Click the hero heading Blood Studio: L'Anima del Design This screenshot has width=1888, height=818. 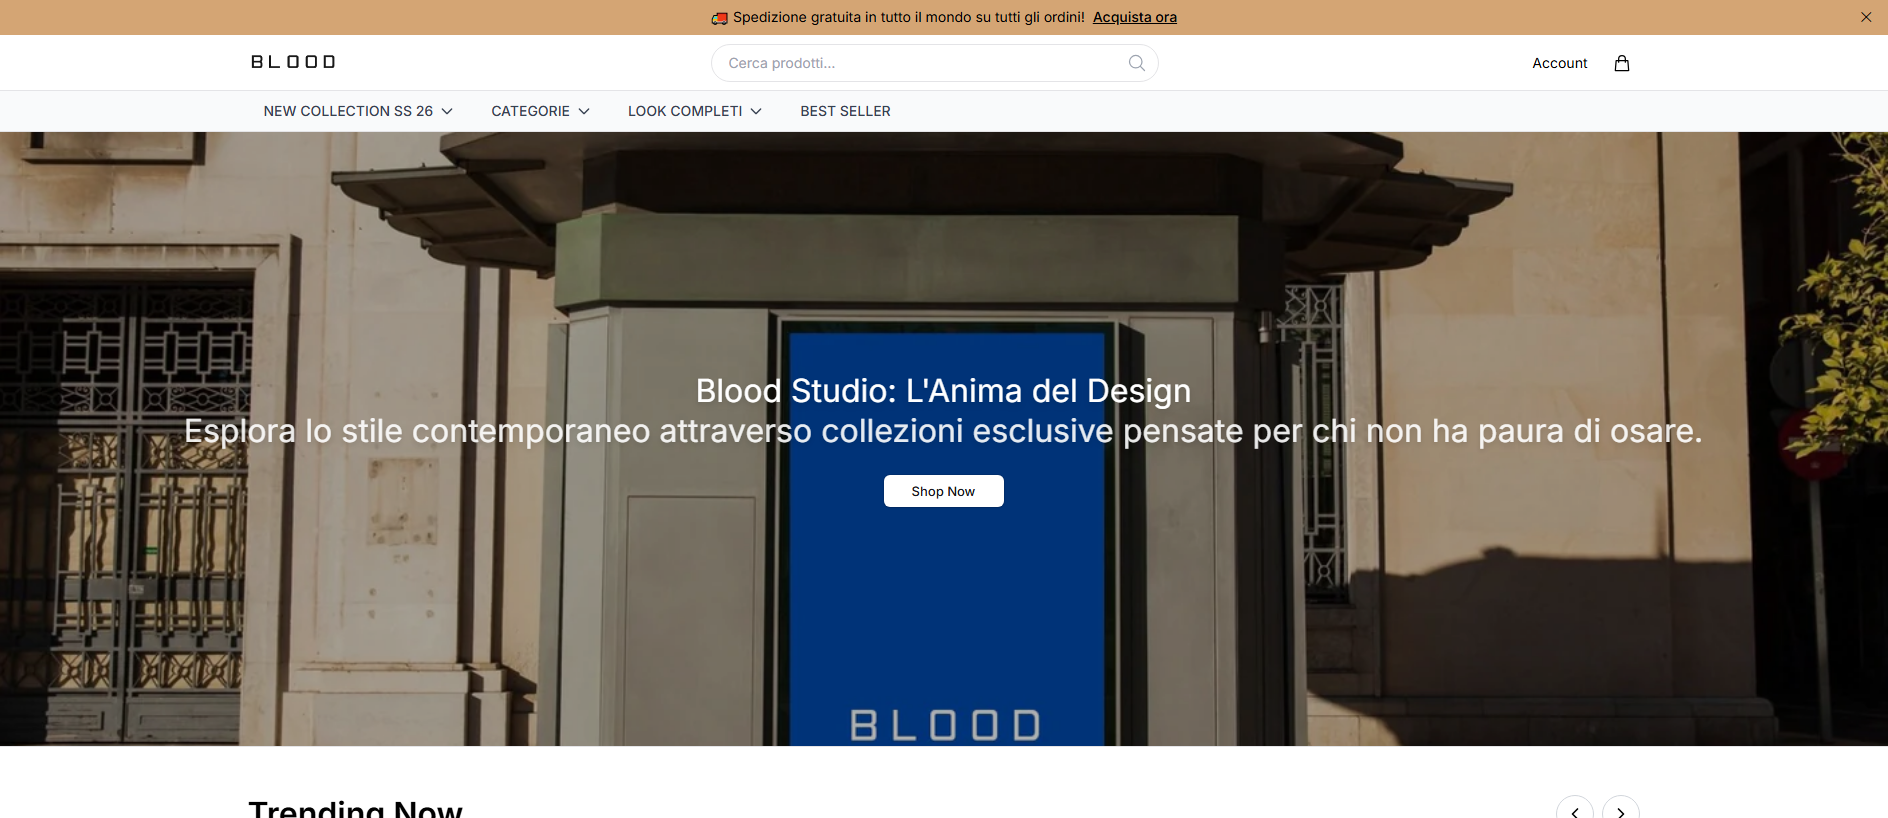tap(944, 390)
